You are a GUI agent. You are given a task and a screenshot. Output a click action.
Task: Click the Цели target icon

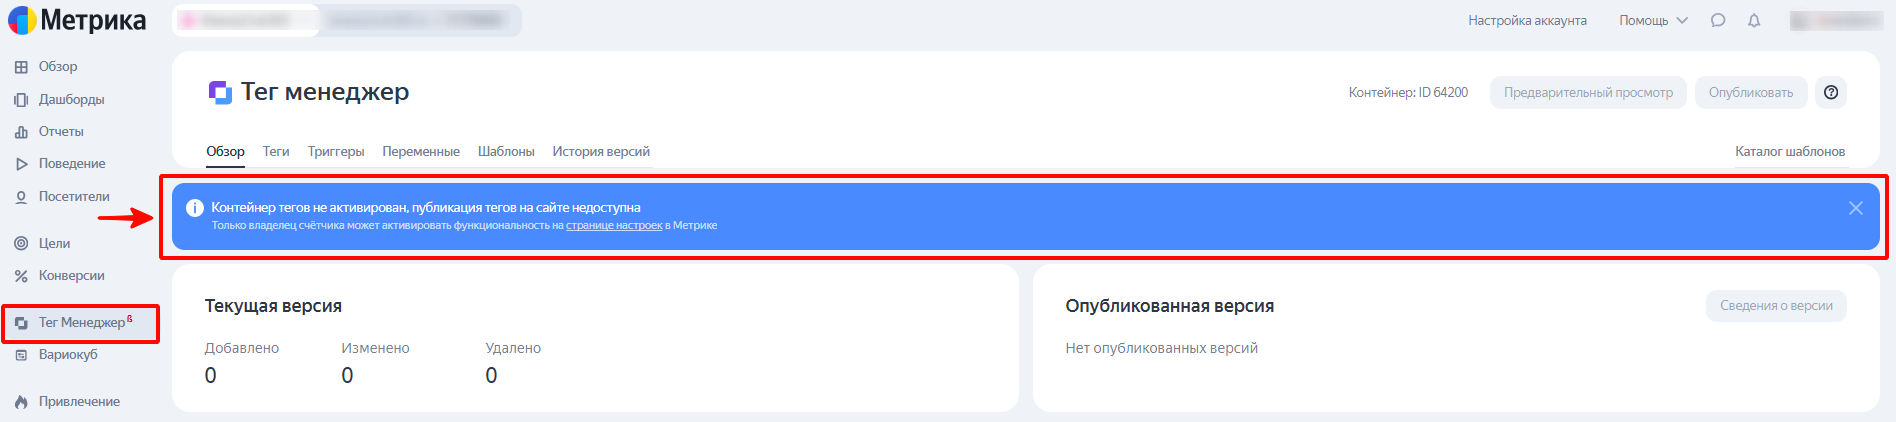21,244
